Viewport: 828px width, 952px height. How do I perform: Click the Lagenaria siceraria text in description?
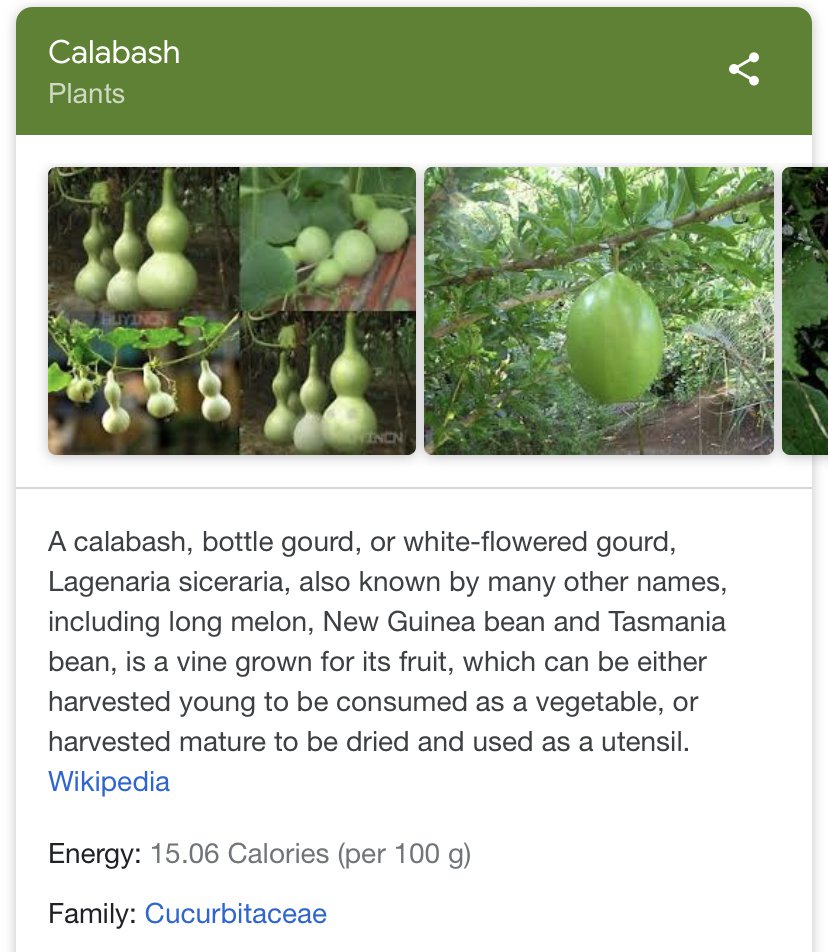(x=169, y=582)
